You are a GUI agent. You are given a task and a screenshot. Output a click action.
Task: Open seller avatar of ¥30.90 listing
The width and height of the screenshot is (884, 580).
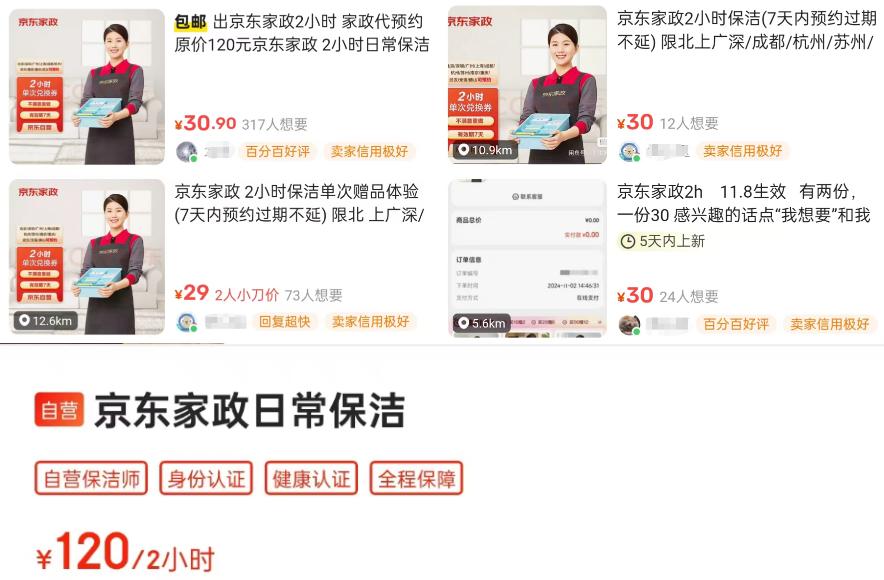point(186,152)
